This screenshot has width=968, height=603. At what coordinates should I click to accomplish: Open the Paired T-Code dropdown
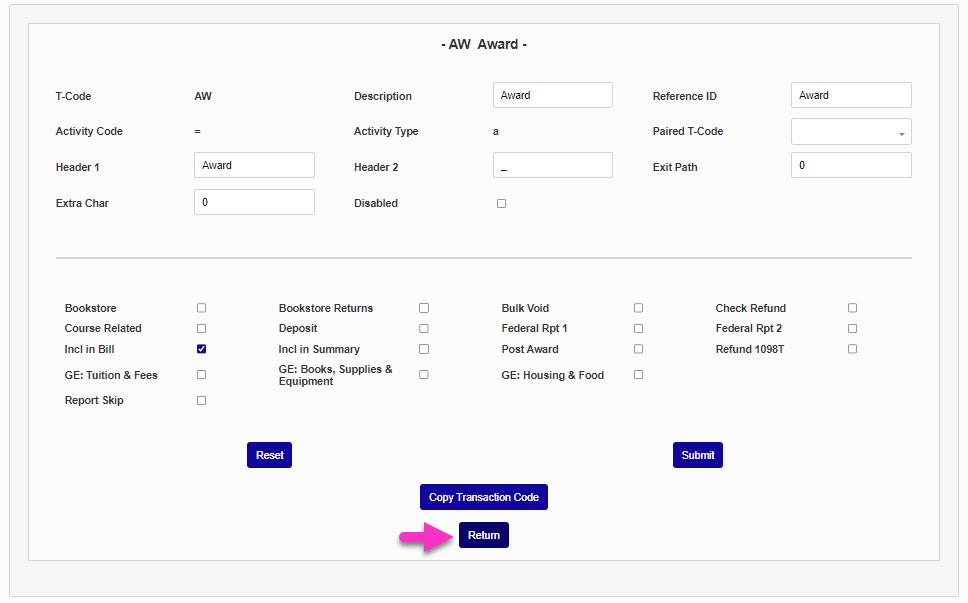tap(851, 132)
